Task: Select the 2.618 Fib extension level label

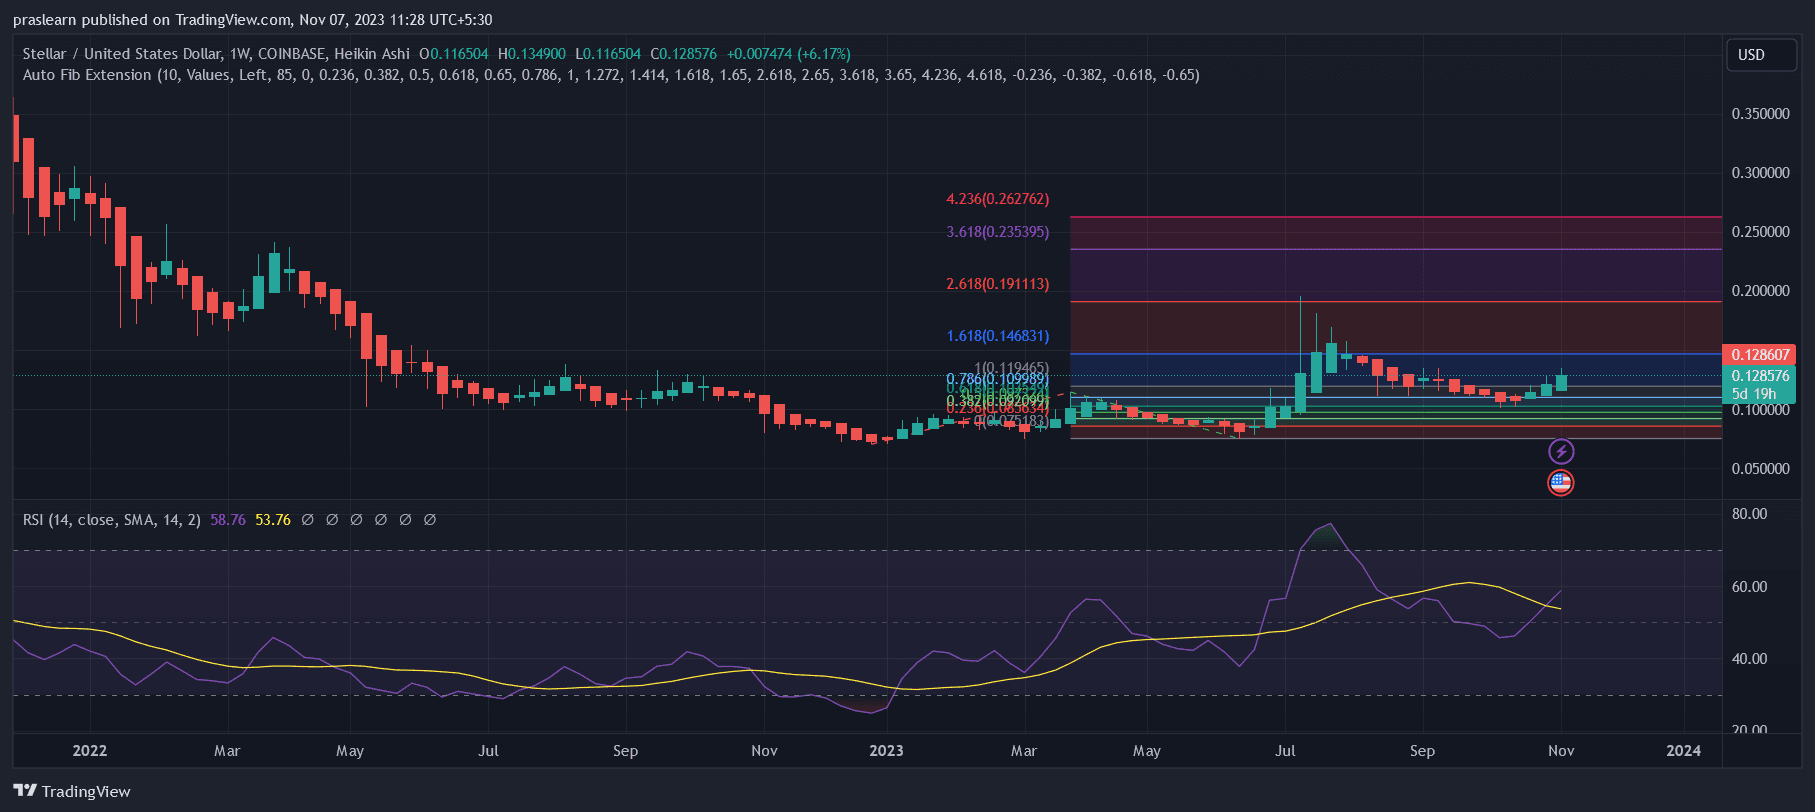Action: 997,284
